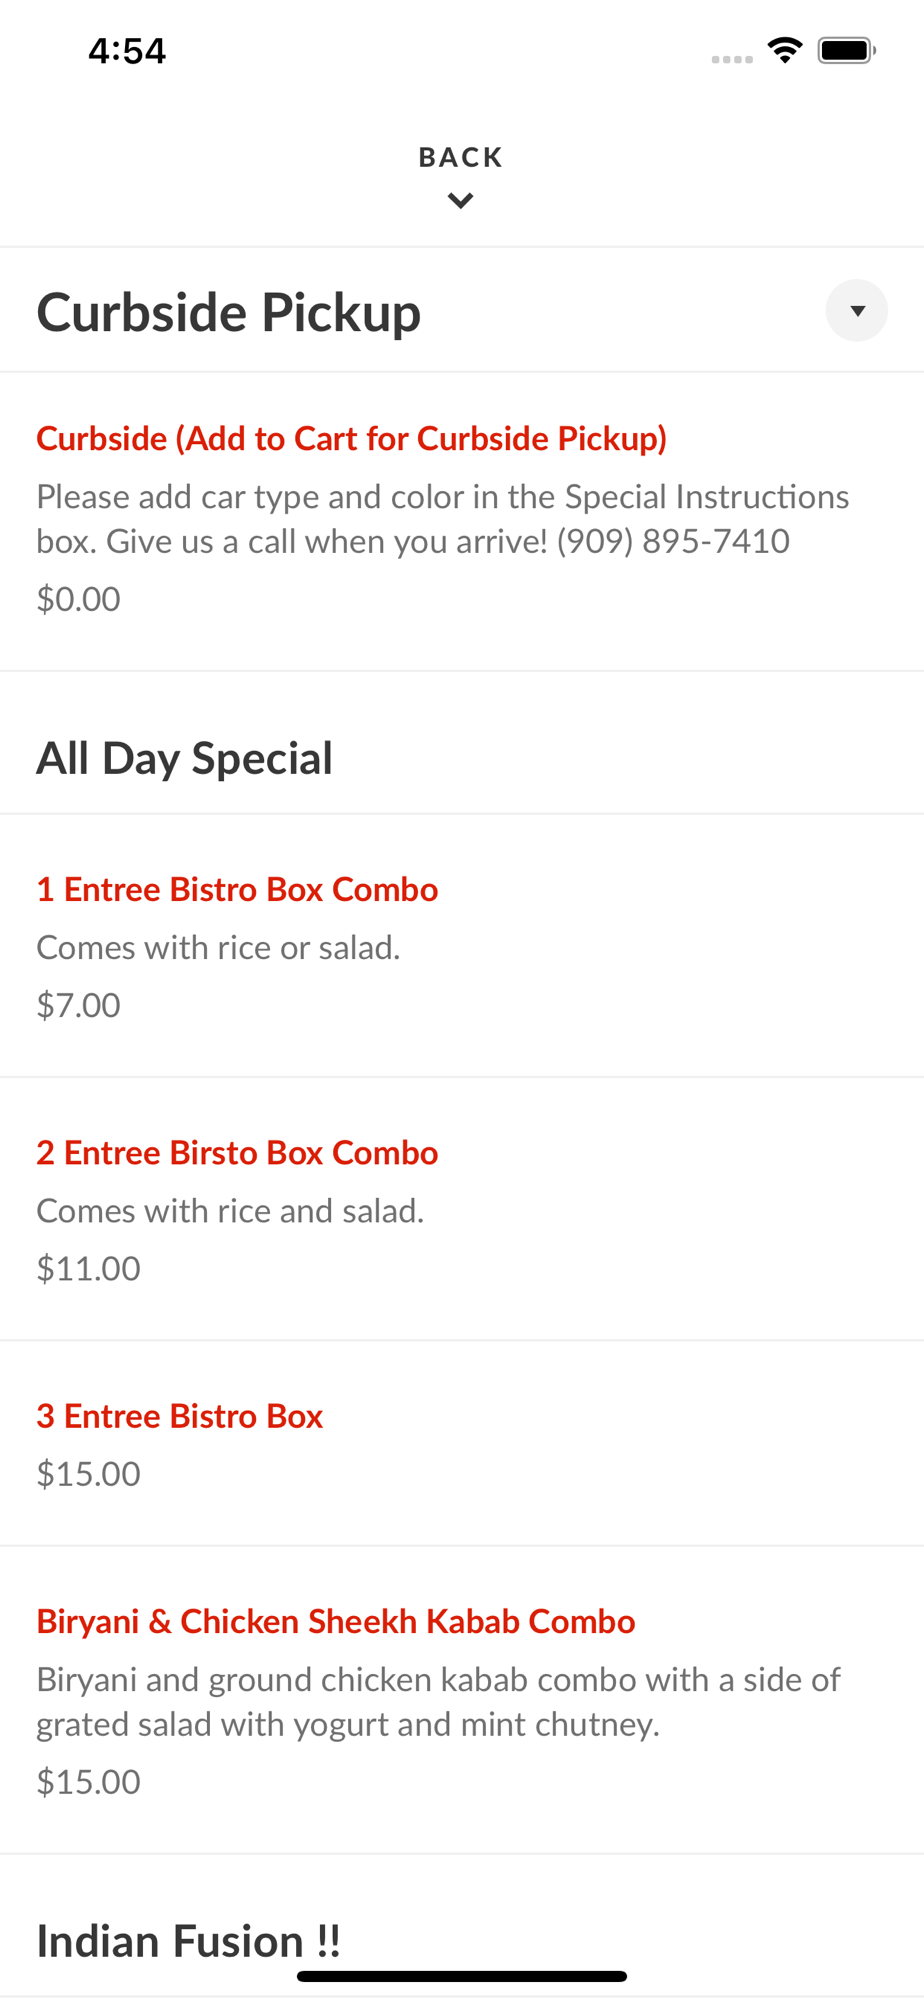Open Biryani & Chicken Sheekh Kabab Combo
The width and height of the screenshot is (924, 2000).
336,1621
